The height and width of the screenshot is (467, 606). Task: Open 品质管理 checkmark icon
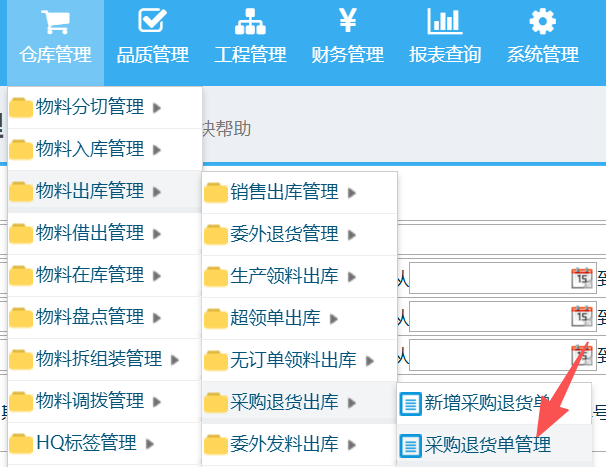tap(152, 21)
